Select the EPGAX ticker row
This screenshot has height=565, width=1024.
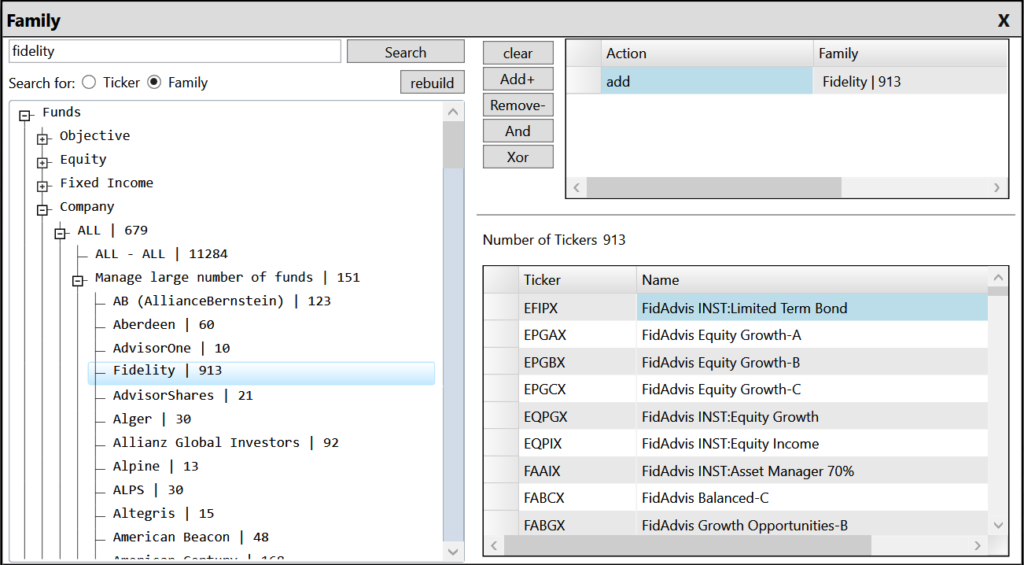click(545, 335)
